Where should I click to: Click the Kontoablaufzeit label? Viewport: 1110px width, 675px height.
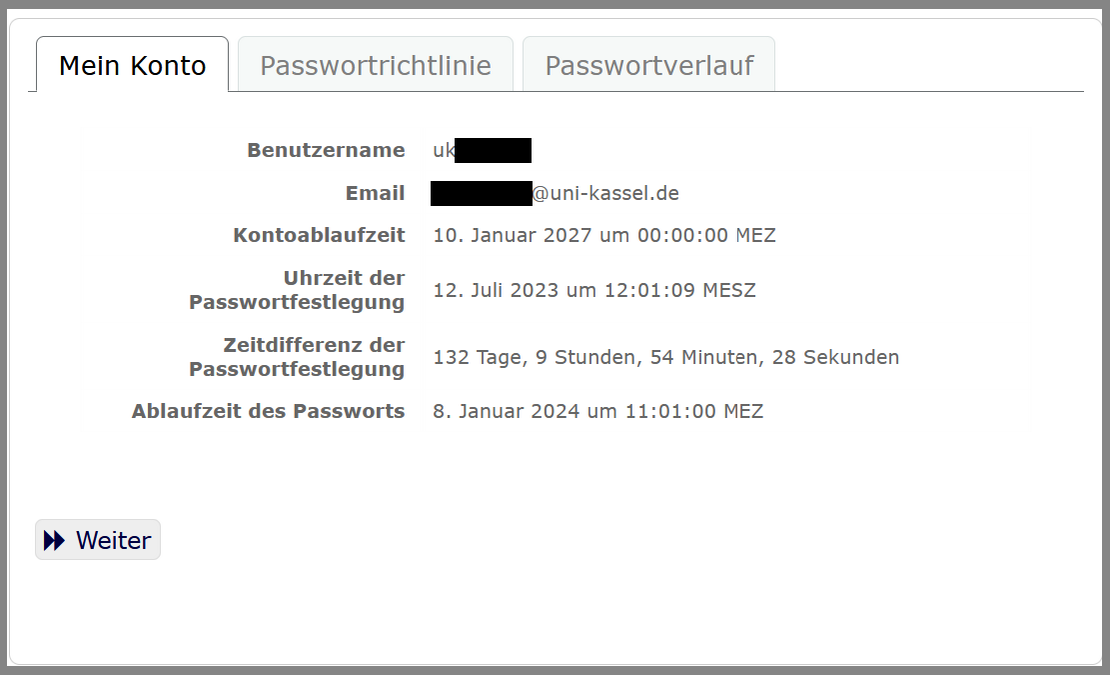(x=319, y=236)
